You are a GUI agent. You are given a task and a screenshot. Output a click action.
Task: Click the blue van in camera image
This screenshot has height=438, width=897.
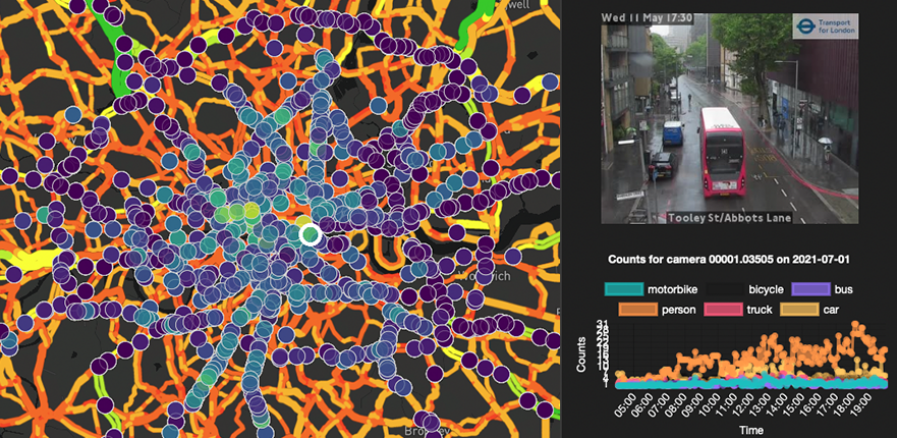(x=673, y=133)
